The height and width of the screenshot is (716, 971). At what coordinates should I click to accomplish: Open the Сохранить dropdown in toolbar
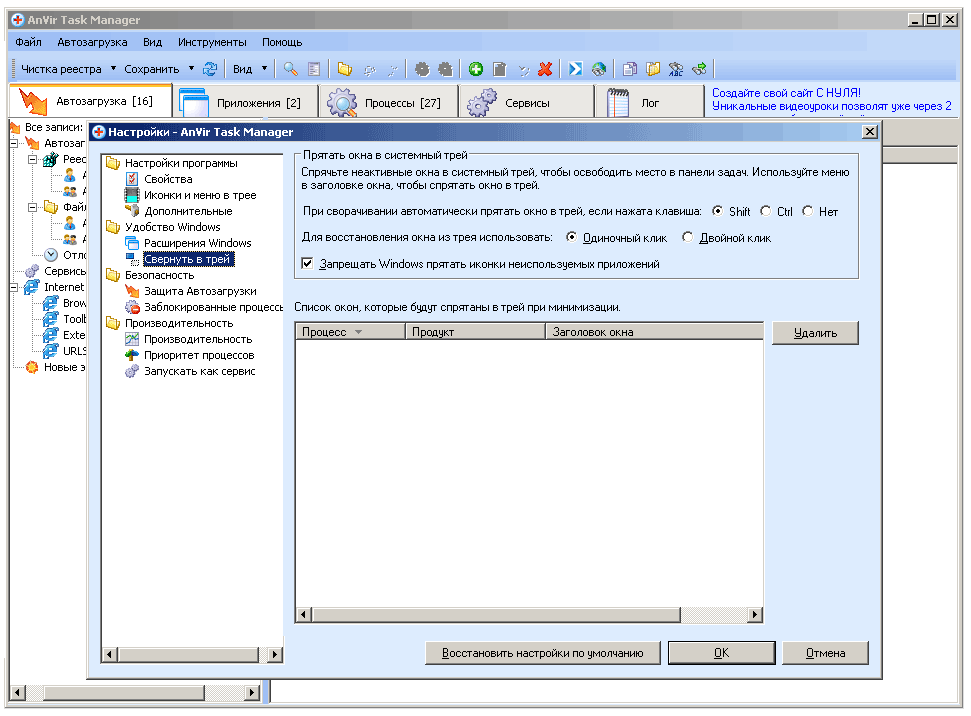tap(158, 69)
